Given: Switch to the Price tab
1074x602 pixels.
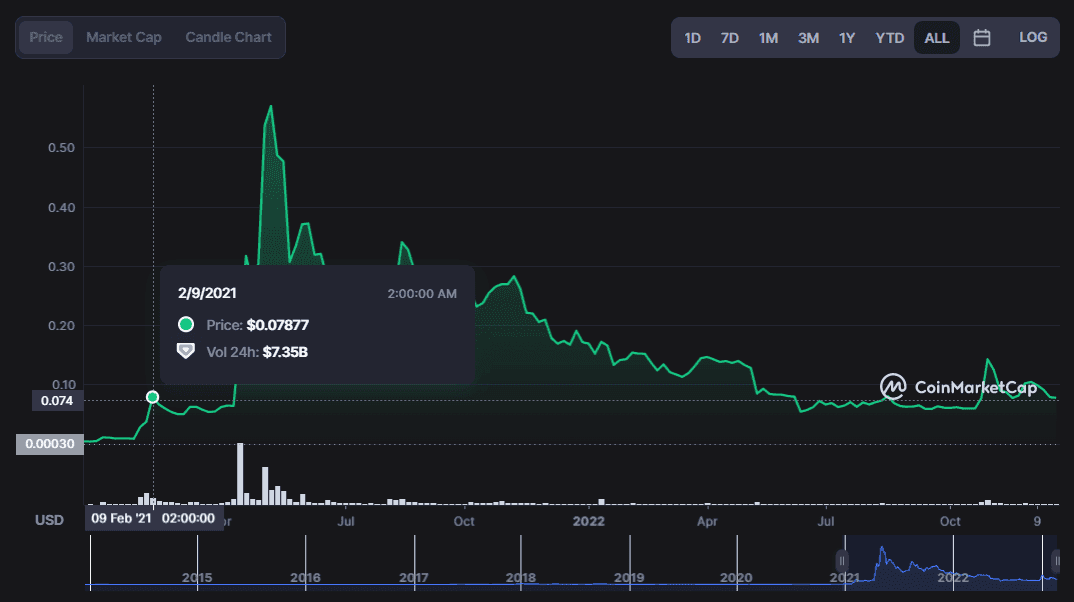Looking at the screenshot, I should click(x=46, y=38).
